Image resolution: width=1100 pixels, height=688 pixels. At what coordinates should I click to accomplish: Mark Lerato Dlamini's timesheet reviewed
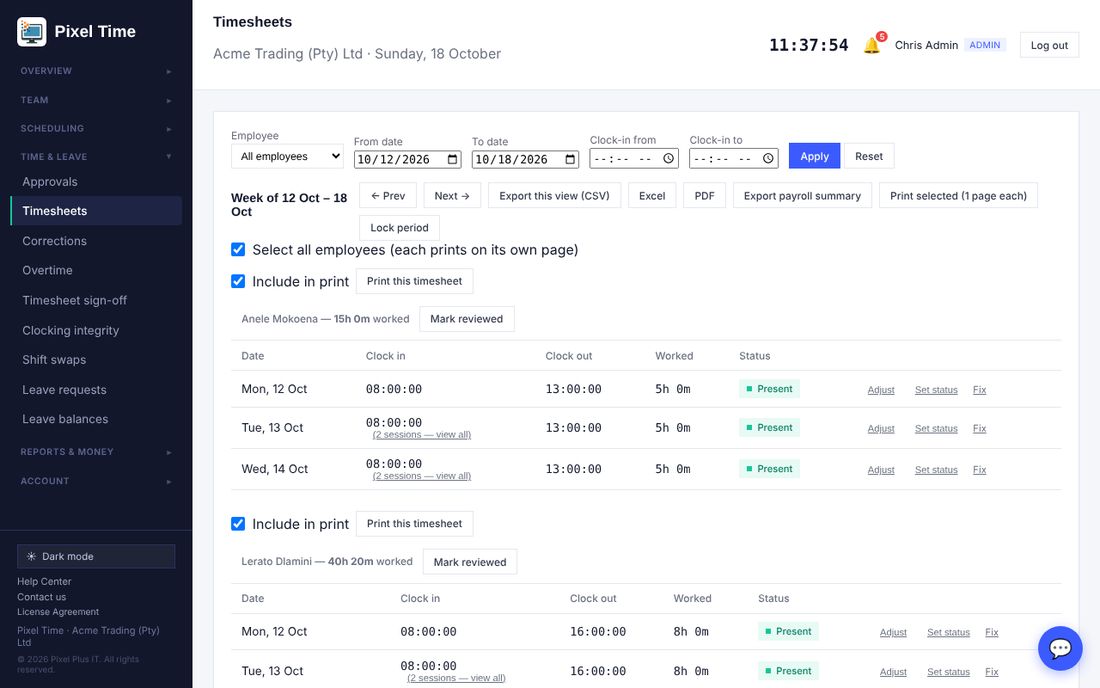(470, 562)
